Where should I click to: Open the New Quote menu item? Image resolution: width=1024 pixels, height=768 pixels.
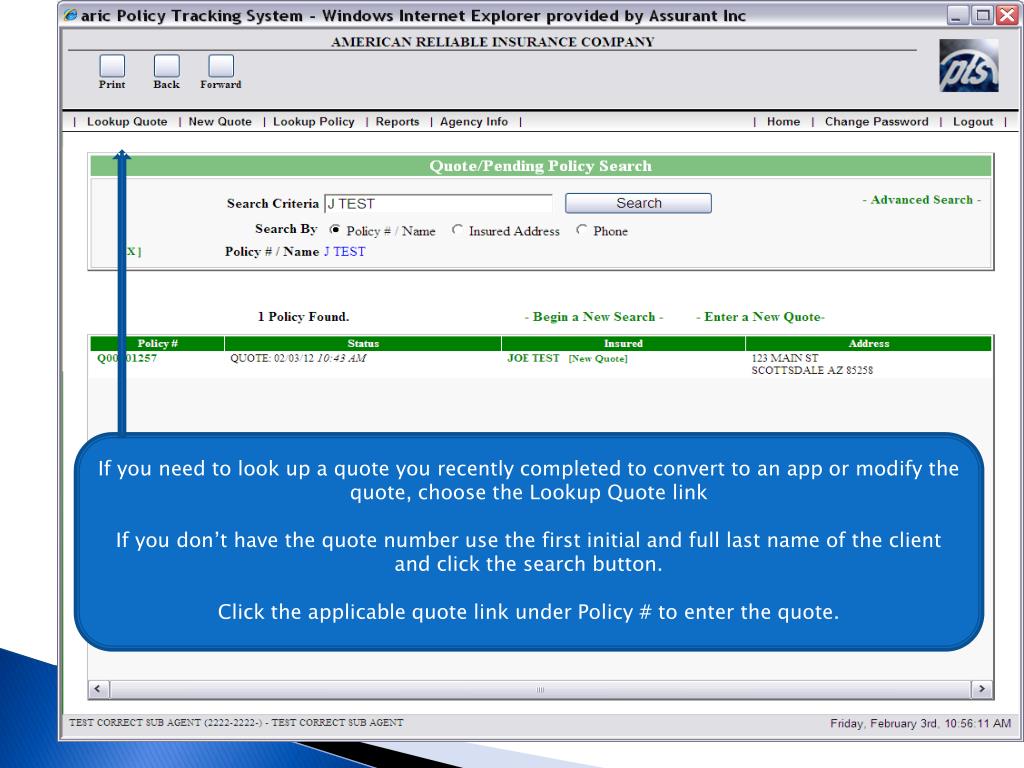click(220, 121)
